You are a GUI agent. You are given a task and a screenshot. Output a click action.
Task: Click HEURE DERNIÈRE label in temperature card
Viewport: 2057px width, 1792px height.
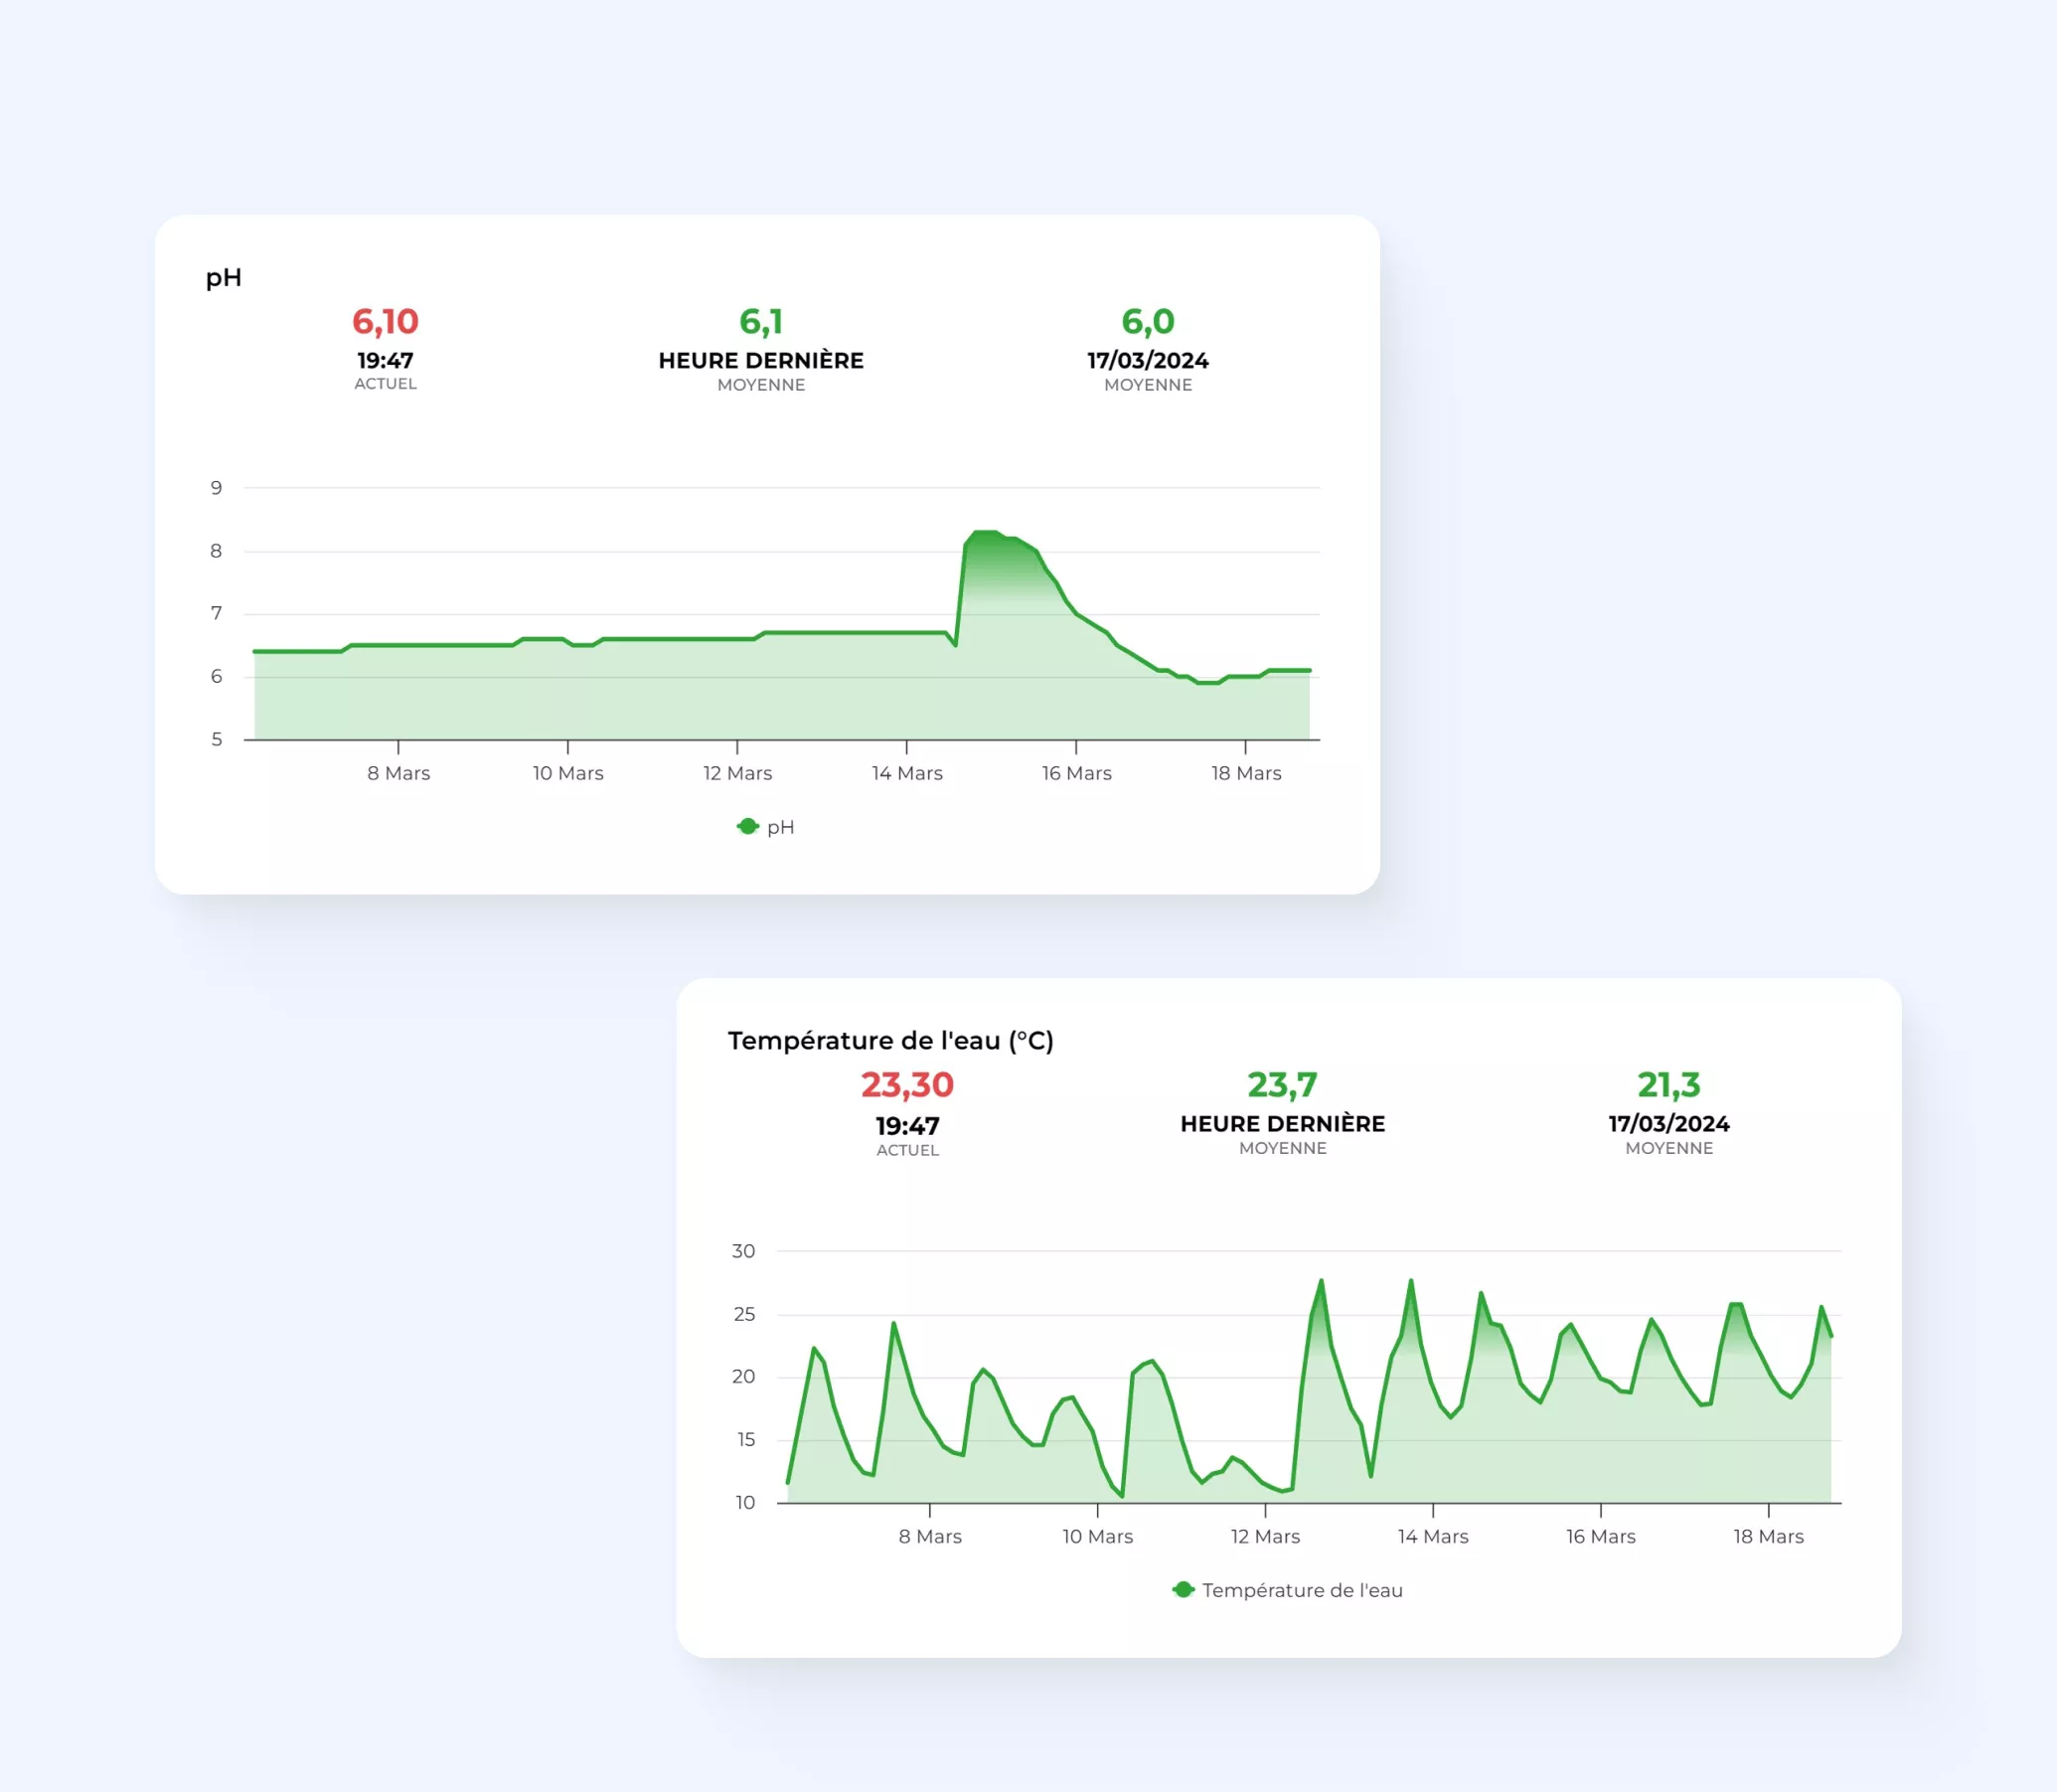click(1282, 1124)
